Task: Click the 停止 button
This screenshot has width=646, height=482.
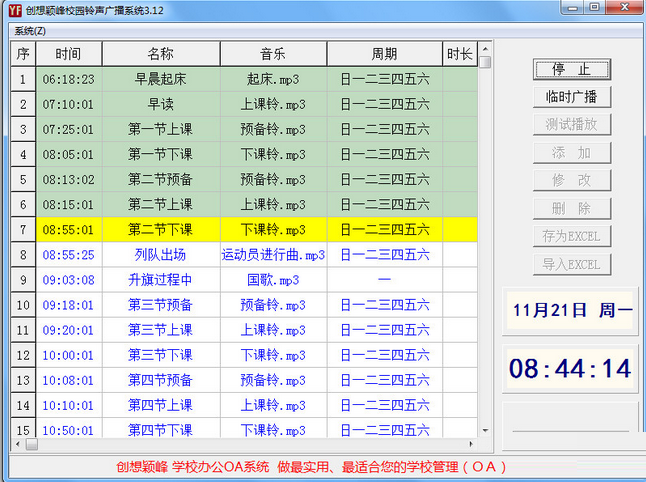Action: click(571, 70)
